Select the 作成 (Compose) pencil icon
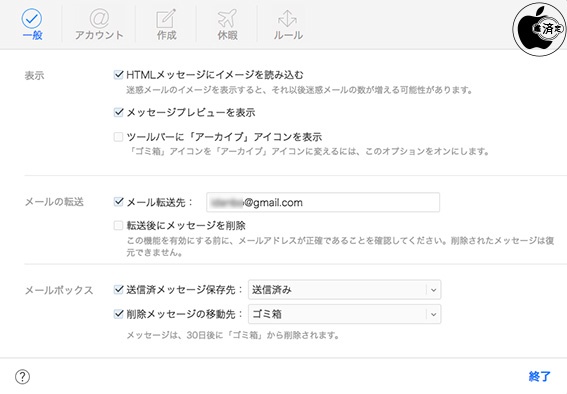This screenshot has height=394, width=567. click(x=166, y=18)
